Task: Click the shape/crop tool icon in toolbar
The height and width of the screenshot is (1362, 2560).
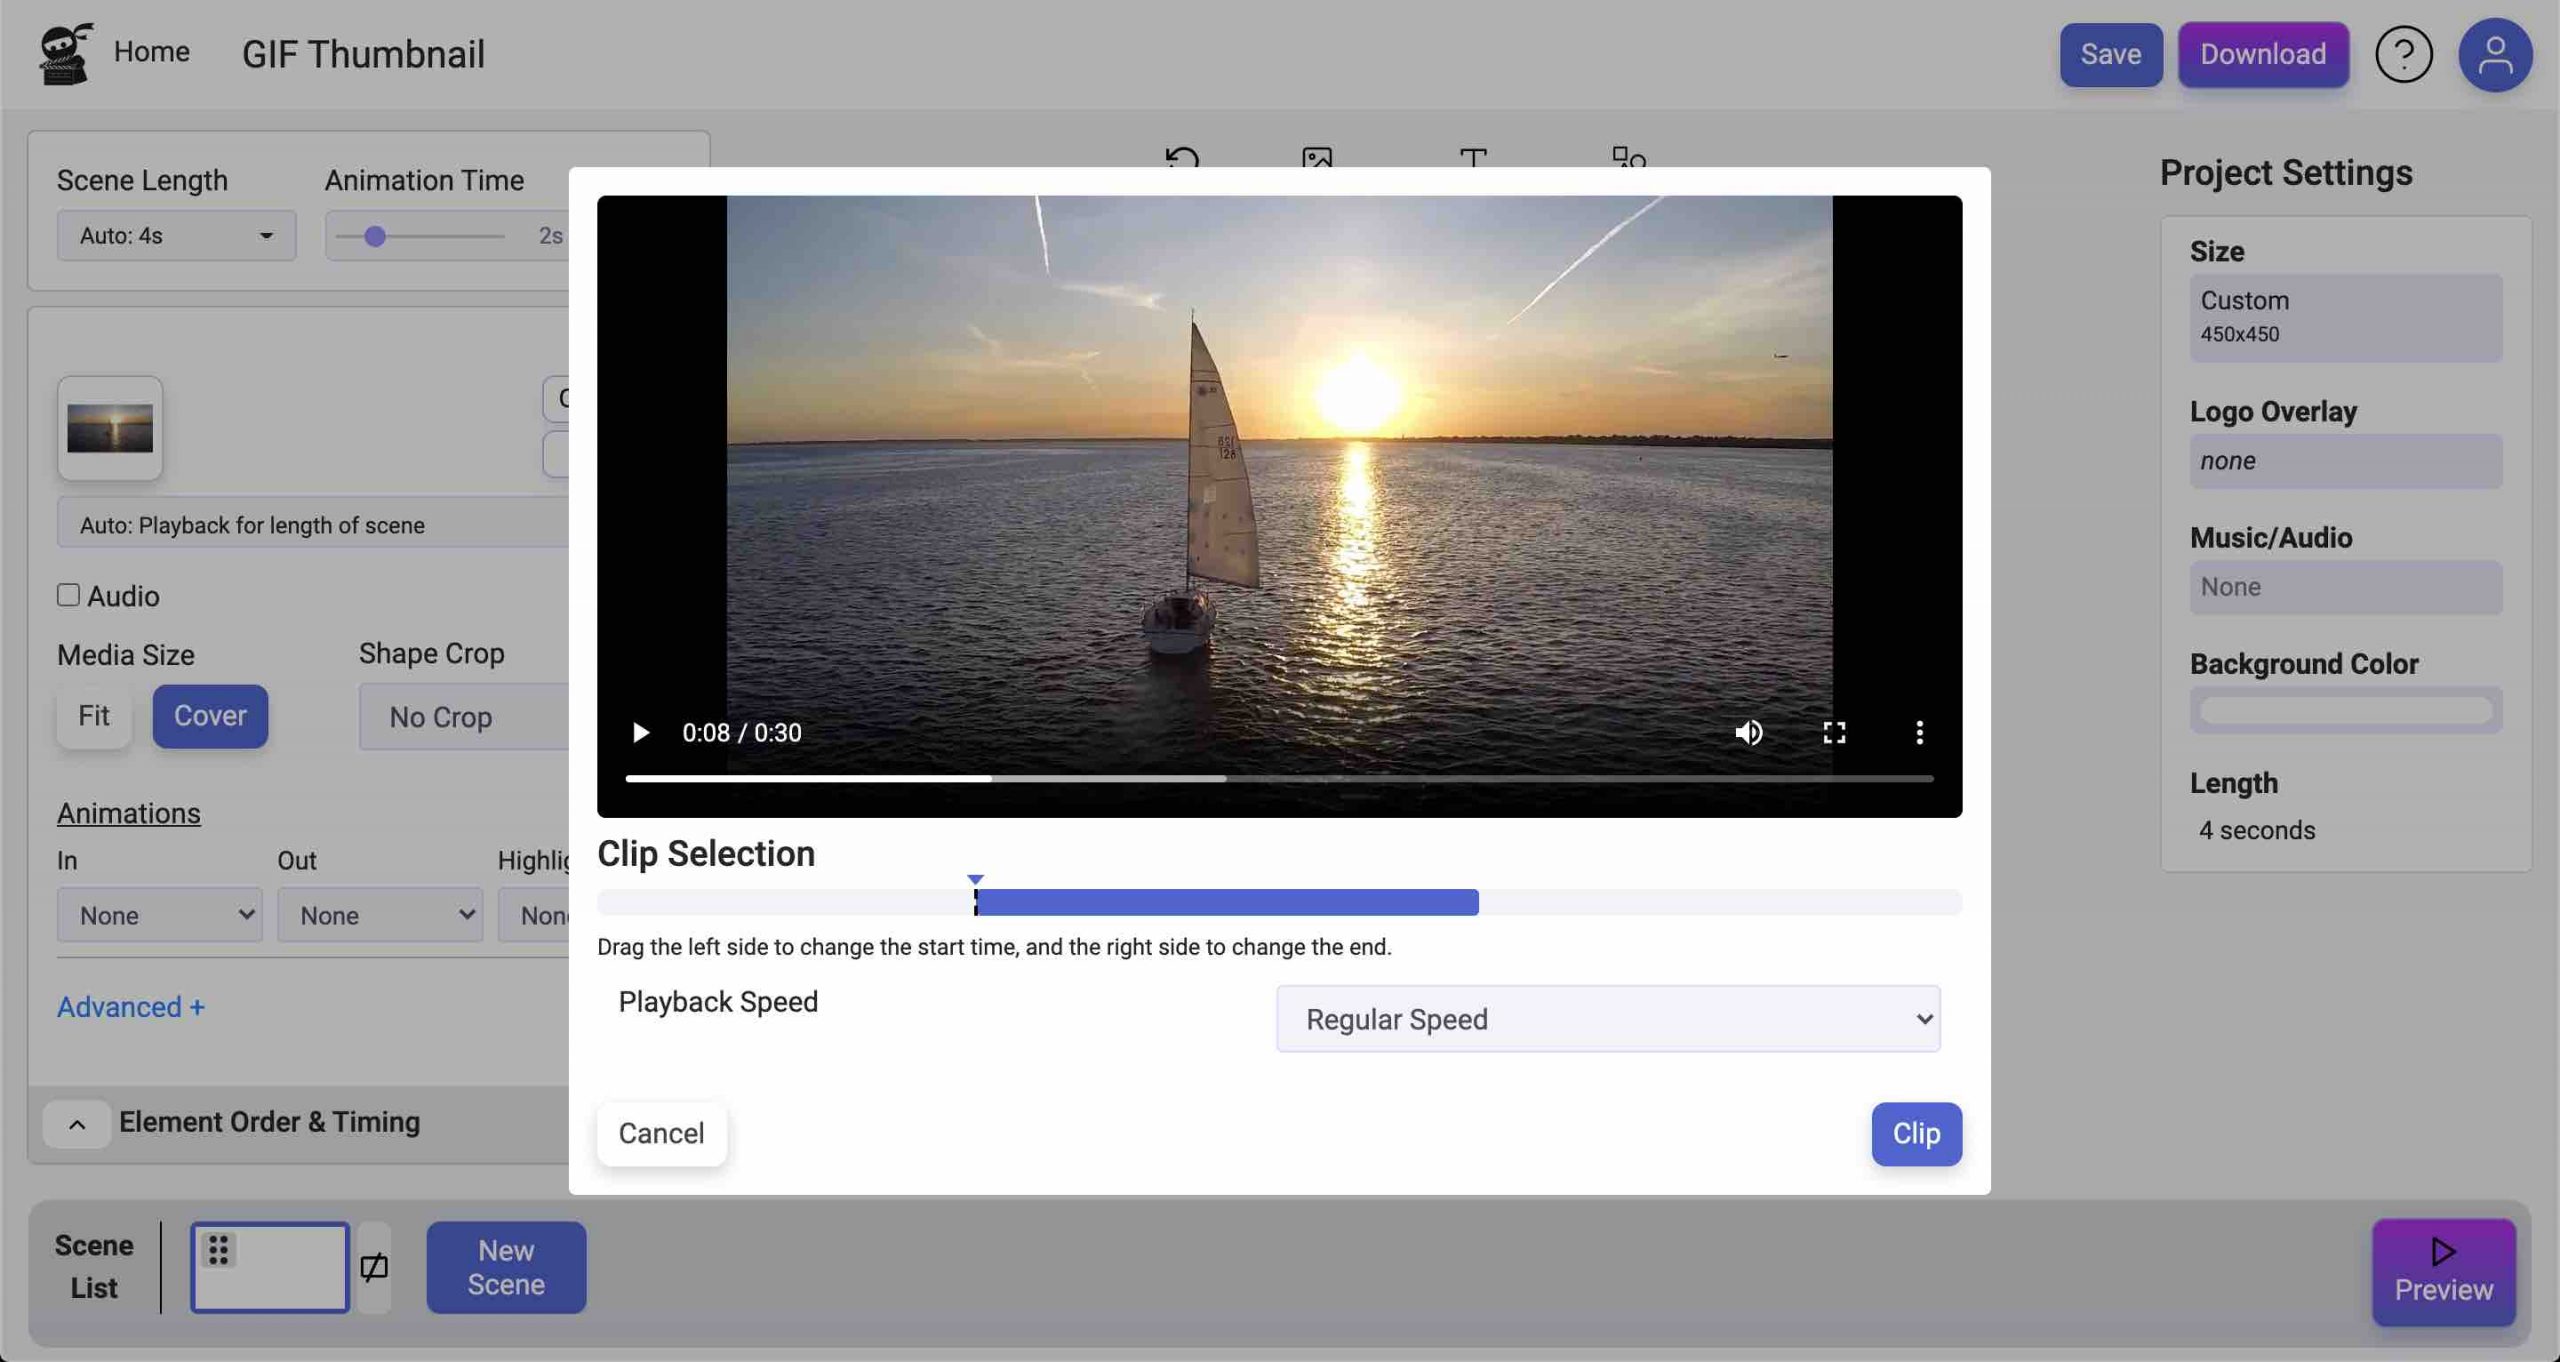Action: (x=1624, y=159)
